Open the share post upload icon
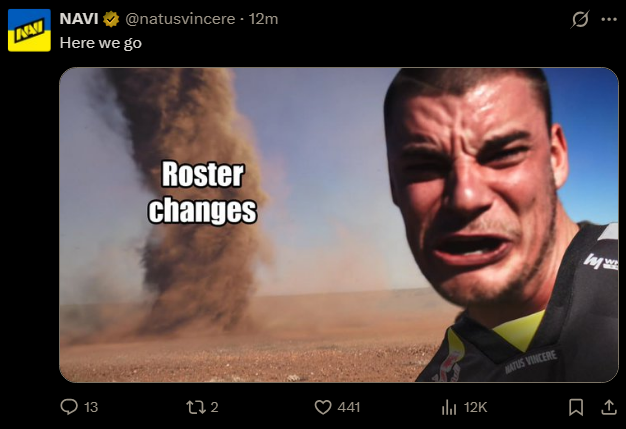Viewport: 626px width, 429px height. pos(609,407)
